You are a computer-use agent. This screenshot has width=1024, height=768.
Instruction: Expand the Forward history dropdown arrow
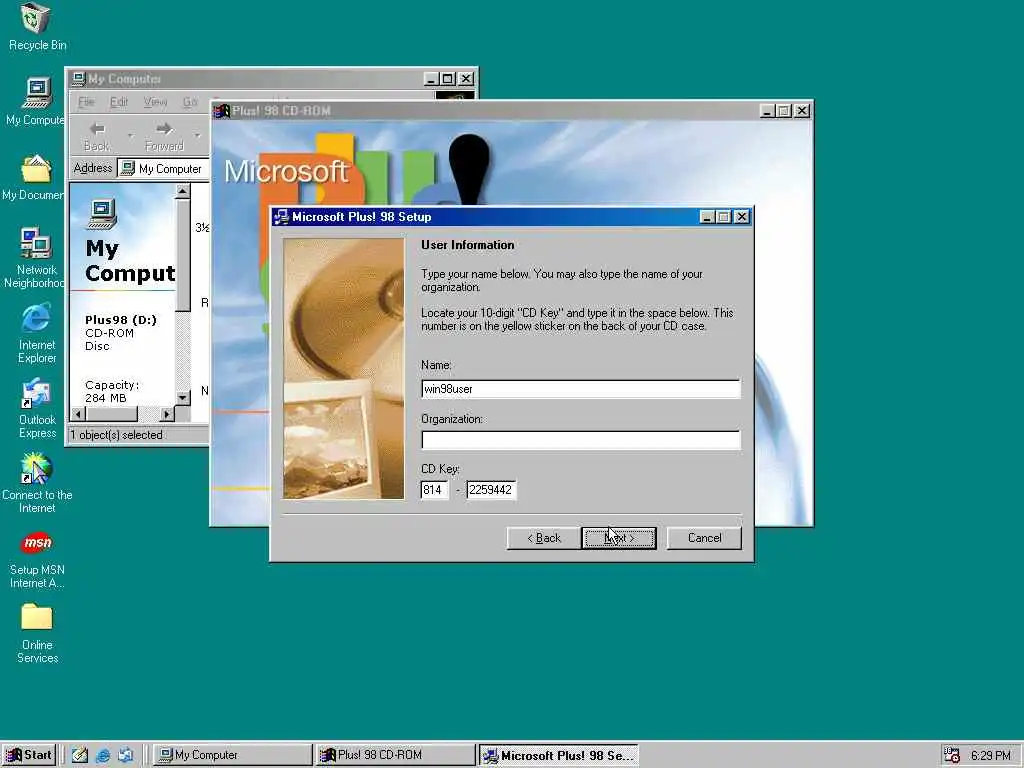[x=197, y=136]
